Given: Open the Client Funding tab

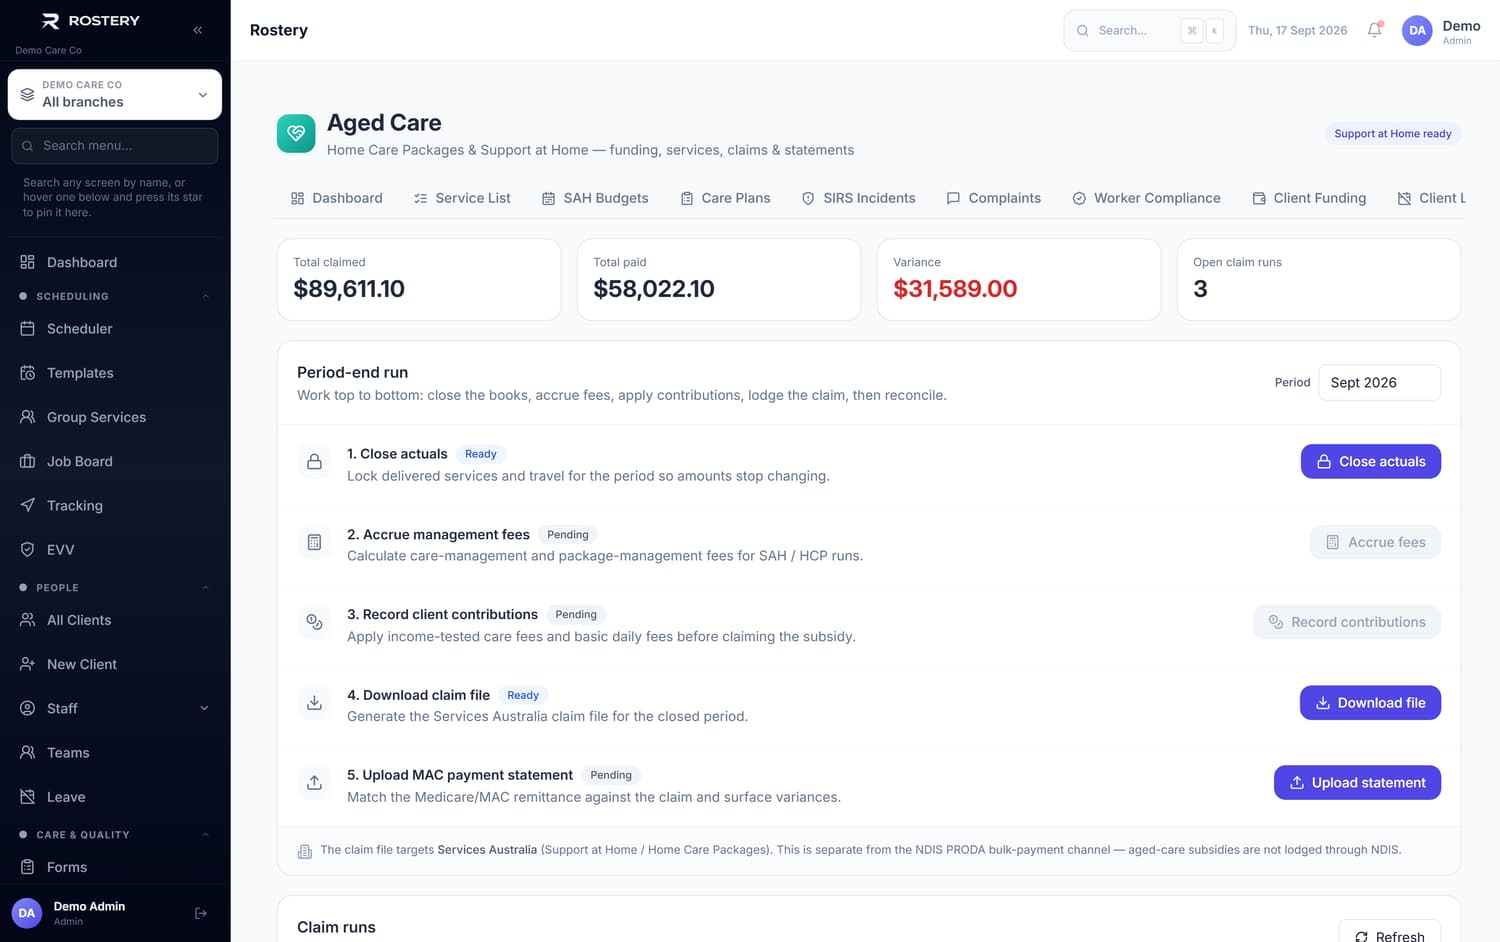Looking at the screenshot, I should [x=1309, y=198].
